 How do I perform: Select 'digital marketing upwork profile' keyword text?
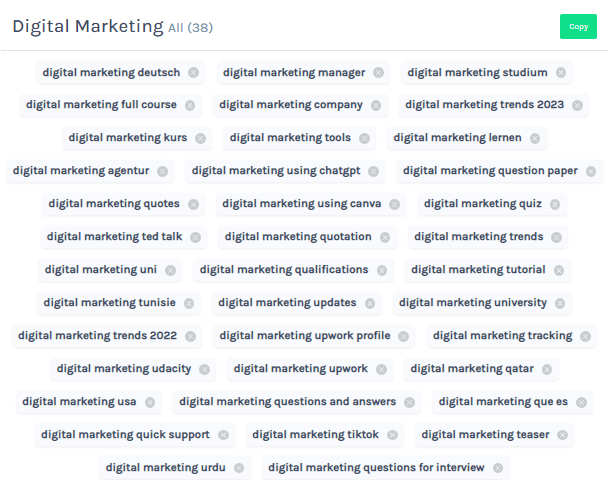coord(305,336)
